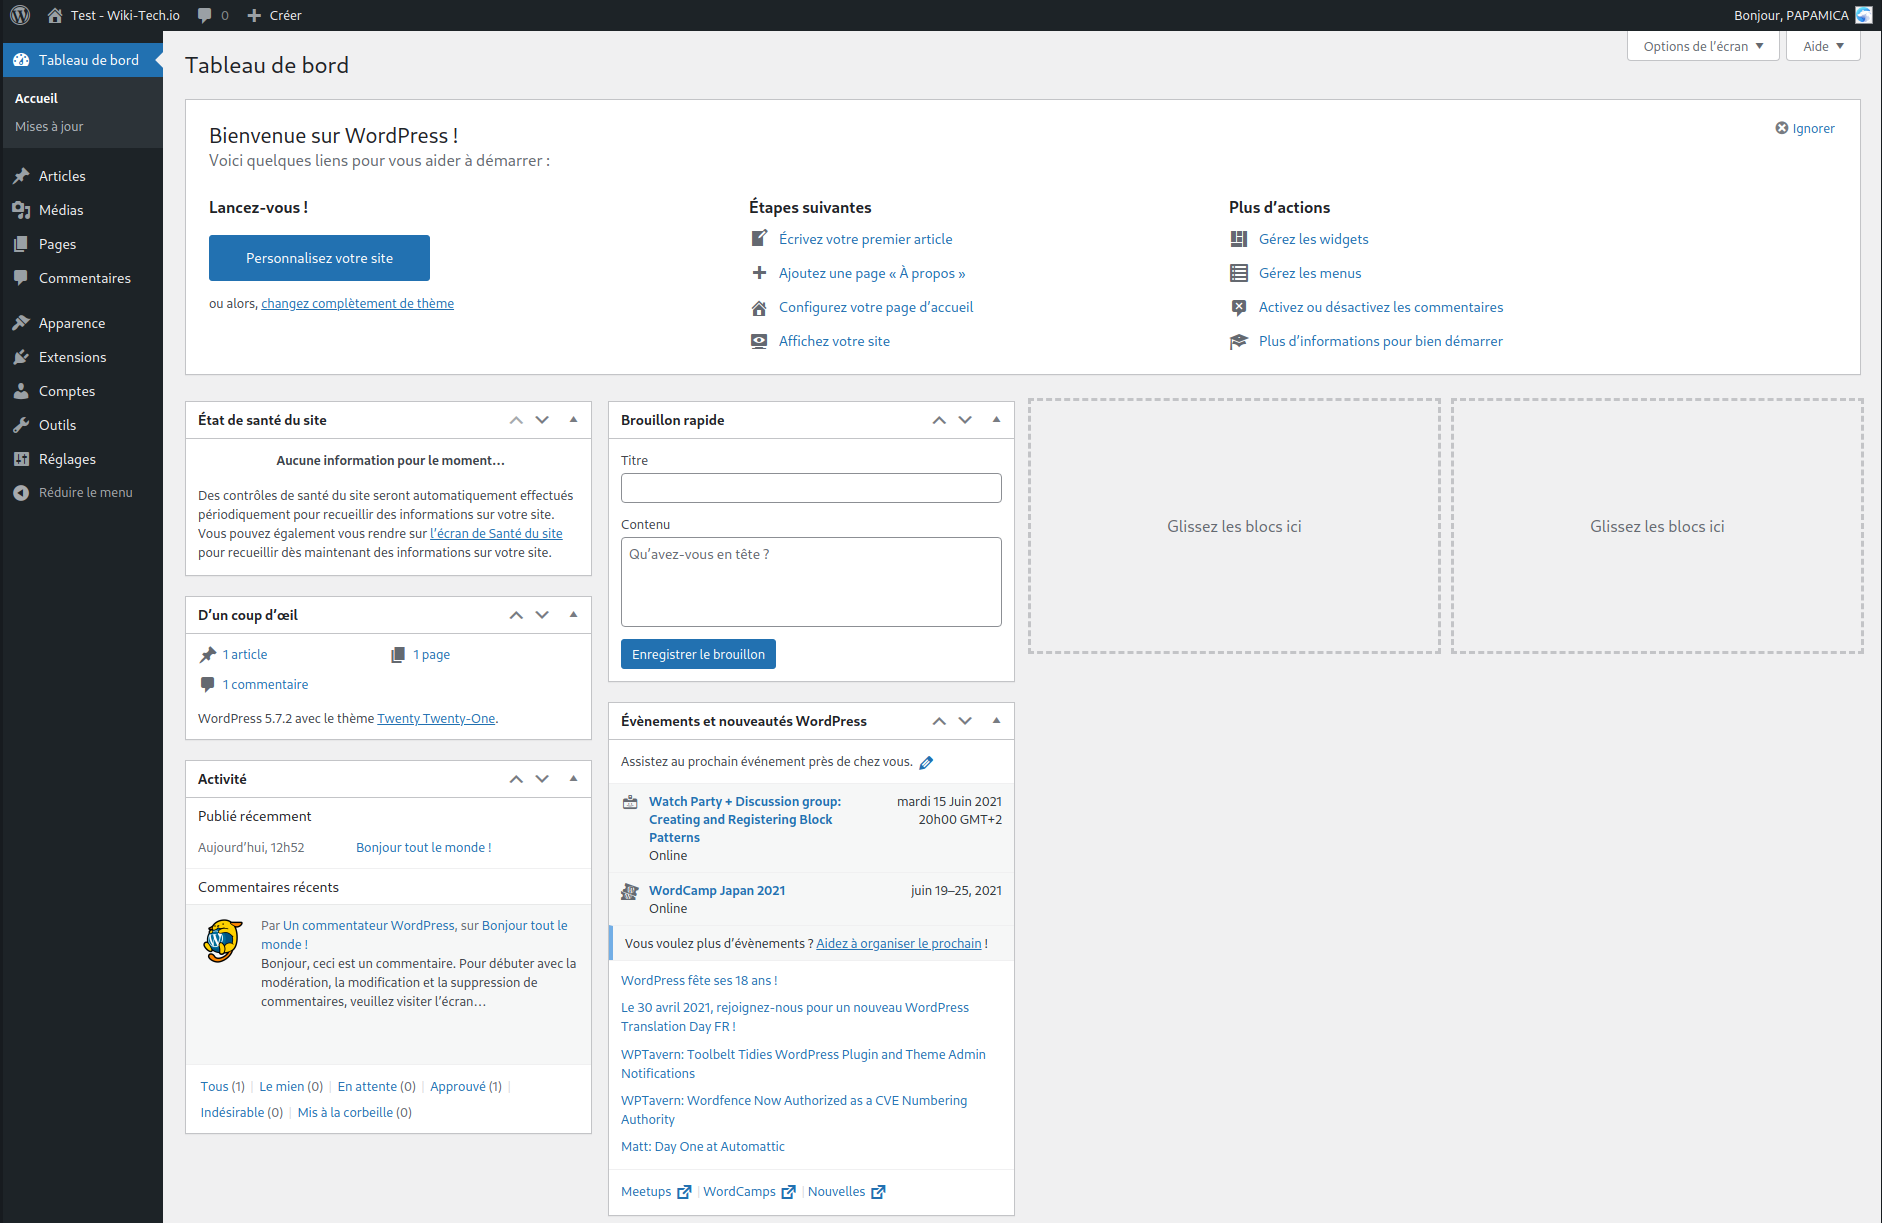
Task: Click the Titre input field
Action: (x=811, y=488)
